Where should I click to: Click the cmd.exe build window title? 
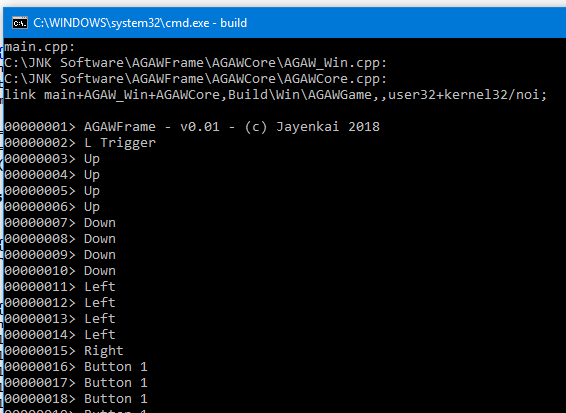[140, 23]
